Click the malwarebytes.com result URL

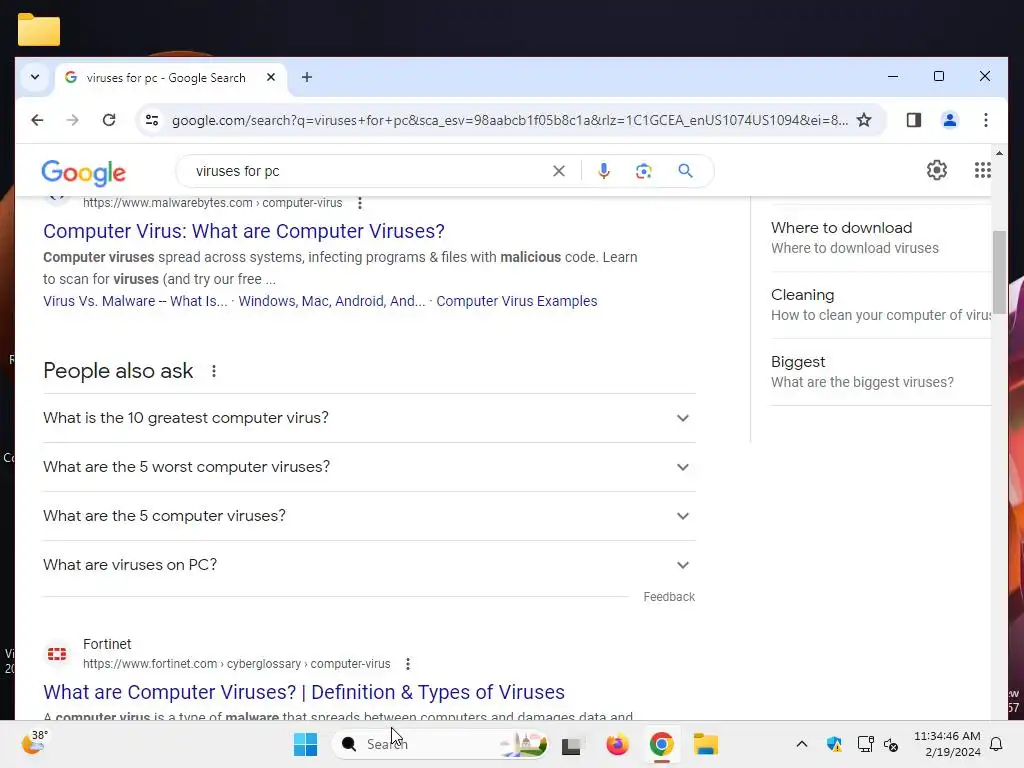[x=212, y=203]
